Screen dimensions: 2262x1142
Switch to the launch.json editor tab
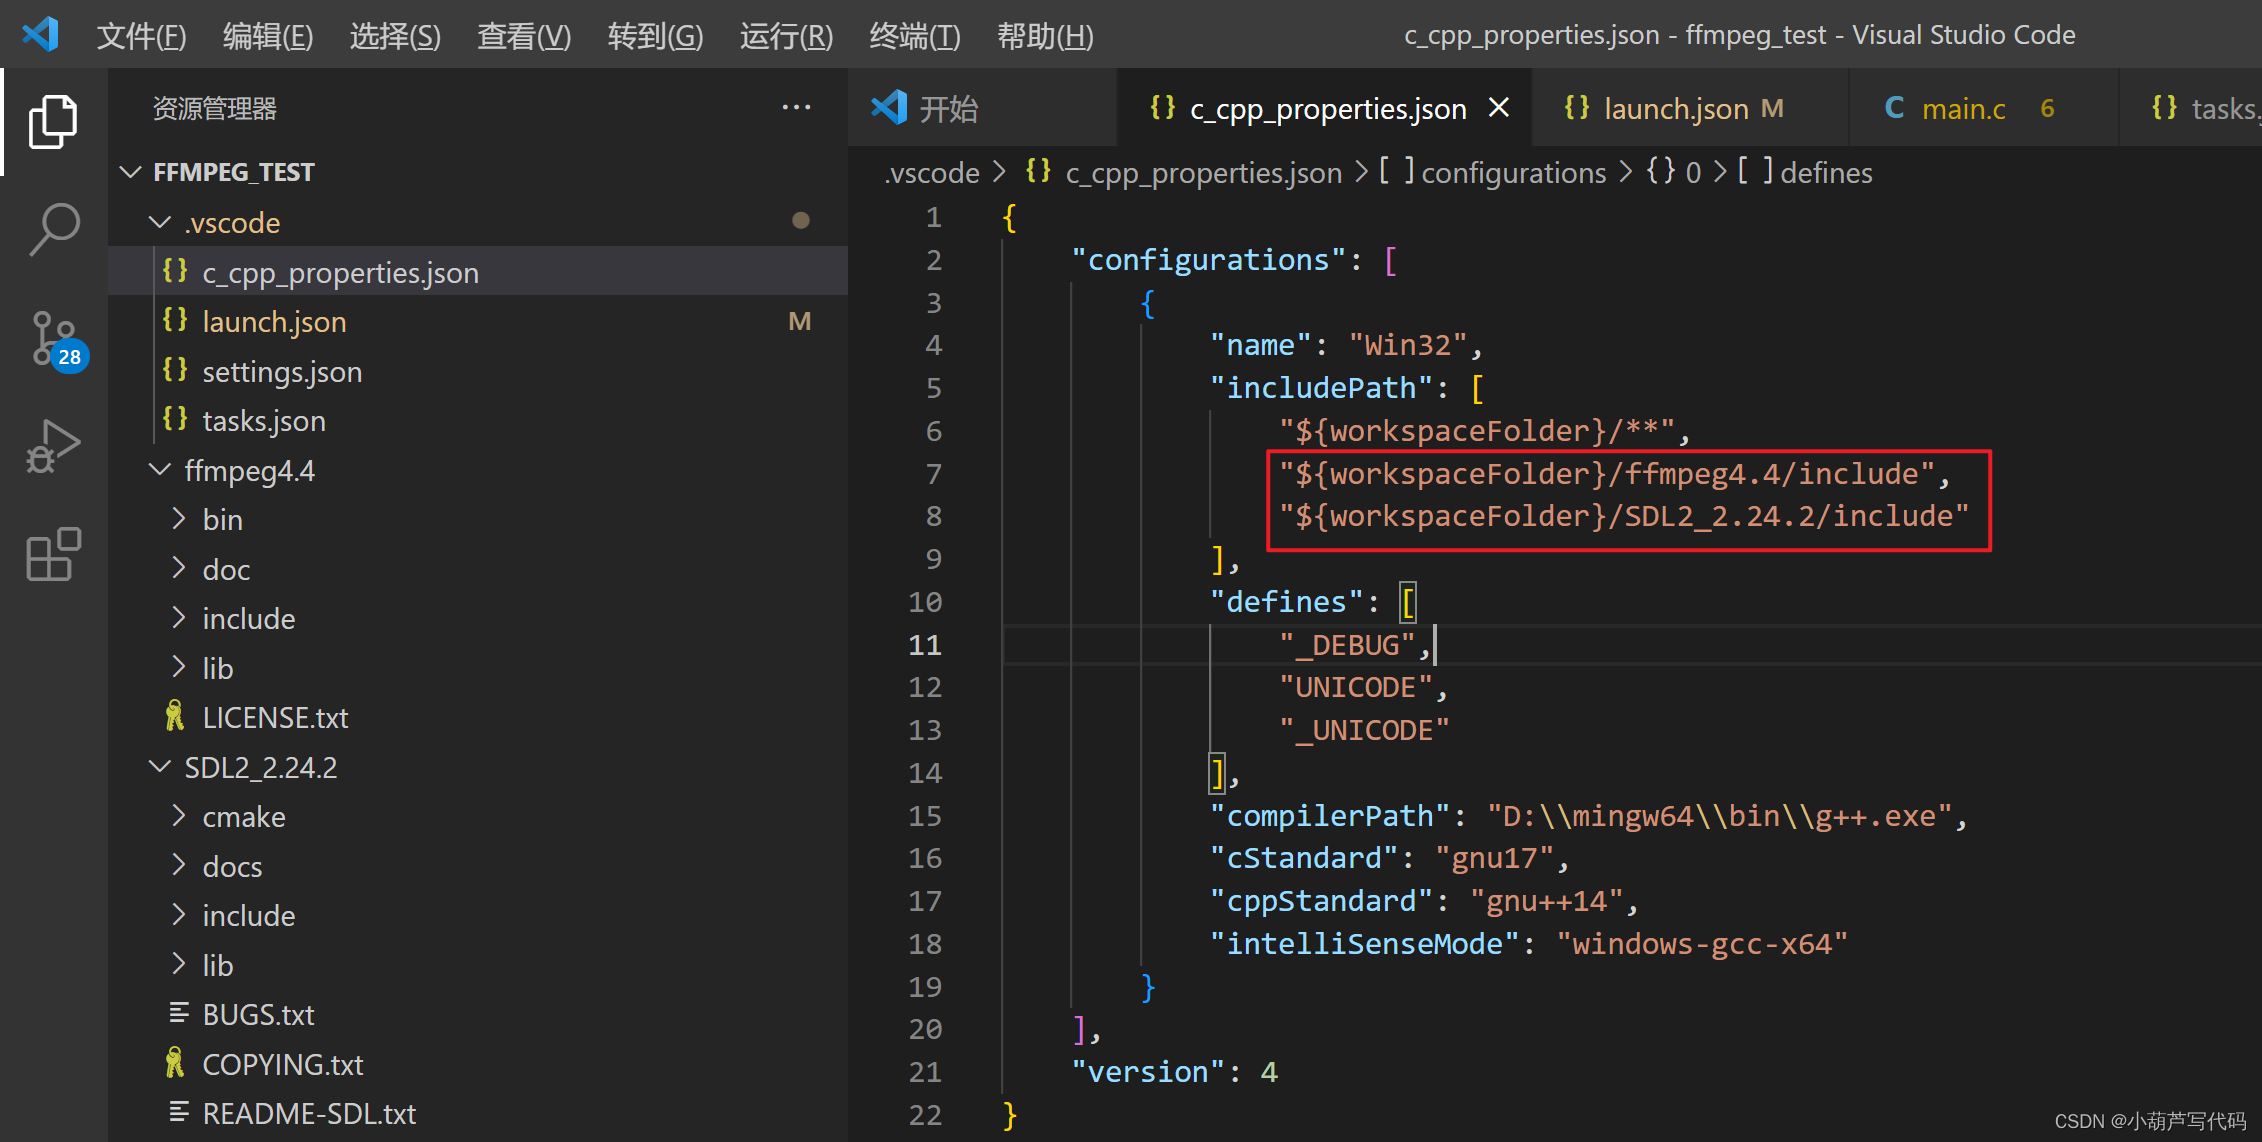1675,108
